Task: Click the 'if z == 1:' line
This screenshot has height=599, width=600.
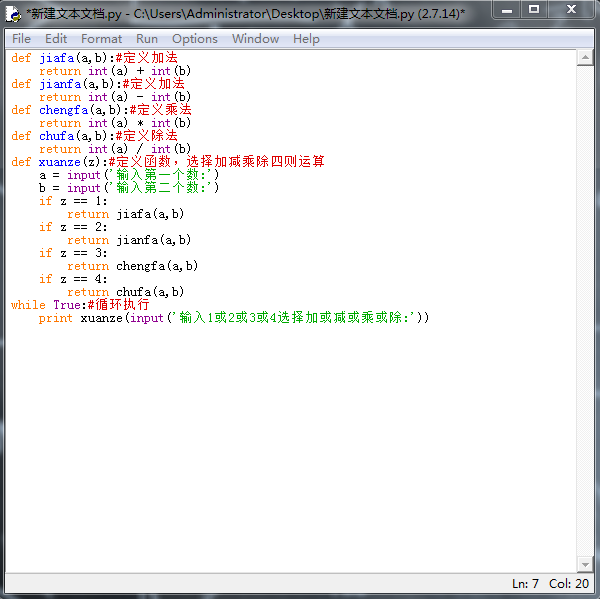Action: pos(73,201)
